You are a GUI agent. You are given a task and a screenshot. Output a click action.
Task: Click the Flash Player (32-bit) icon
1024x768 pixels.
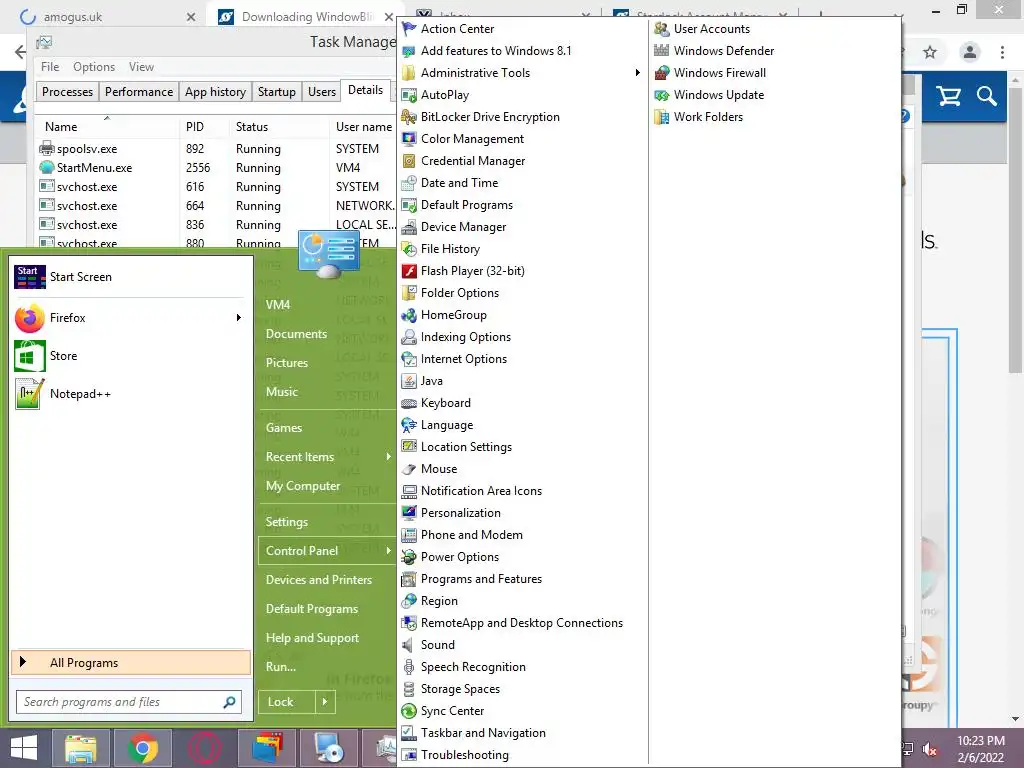coord(409,270)
